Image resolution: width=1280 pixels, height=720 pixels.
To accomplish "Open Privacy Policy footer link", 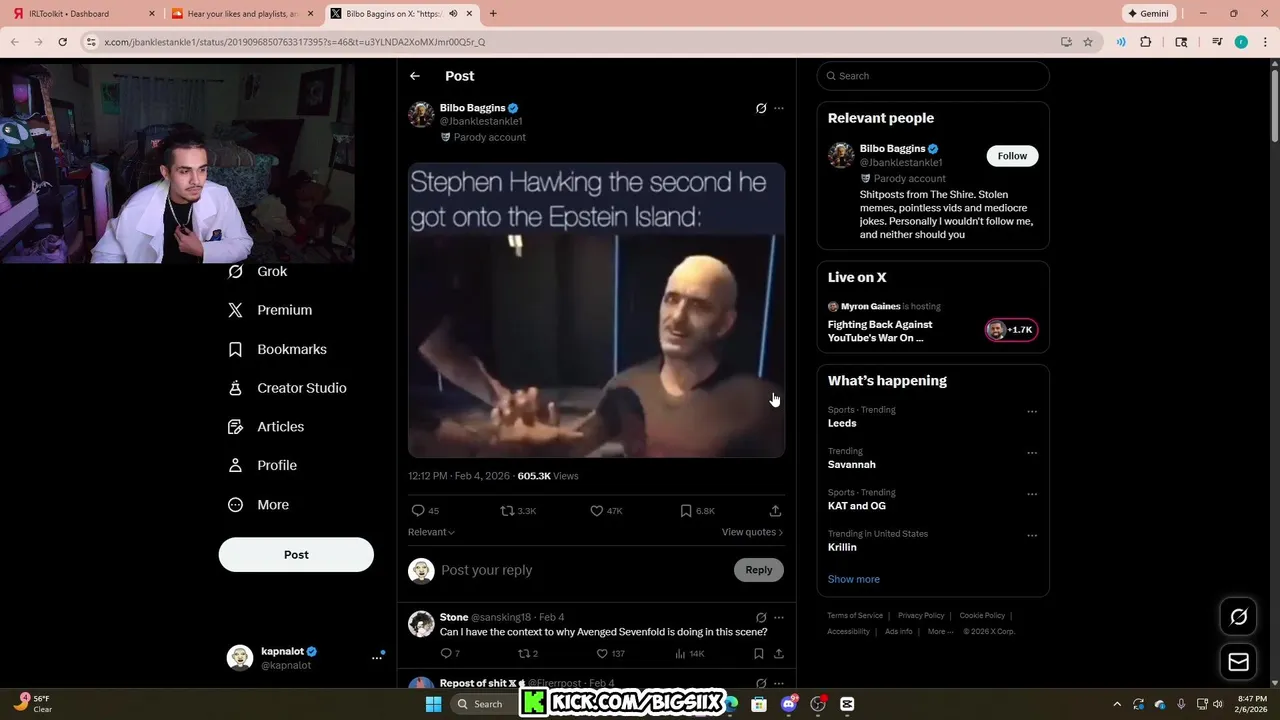I will coord(921,616).
